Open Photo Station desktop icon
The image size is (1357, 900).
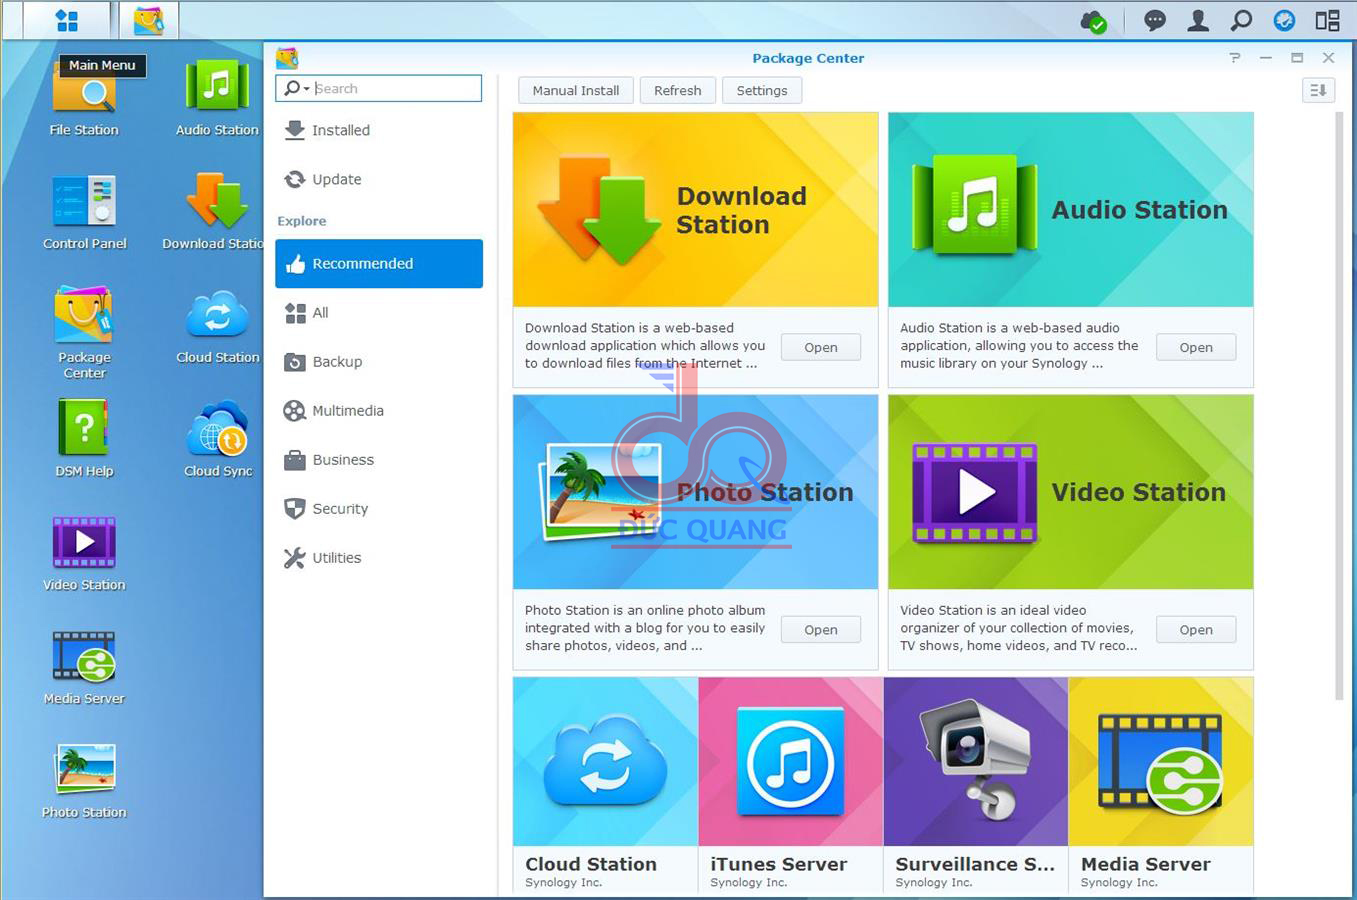click(84, 782)
